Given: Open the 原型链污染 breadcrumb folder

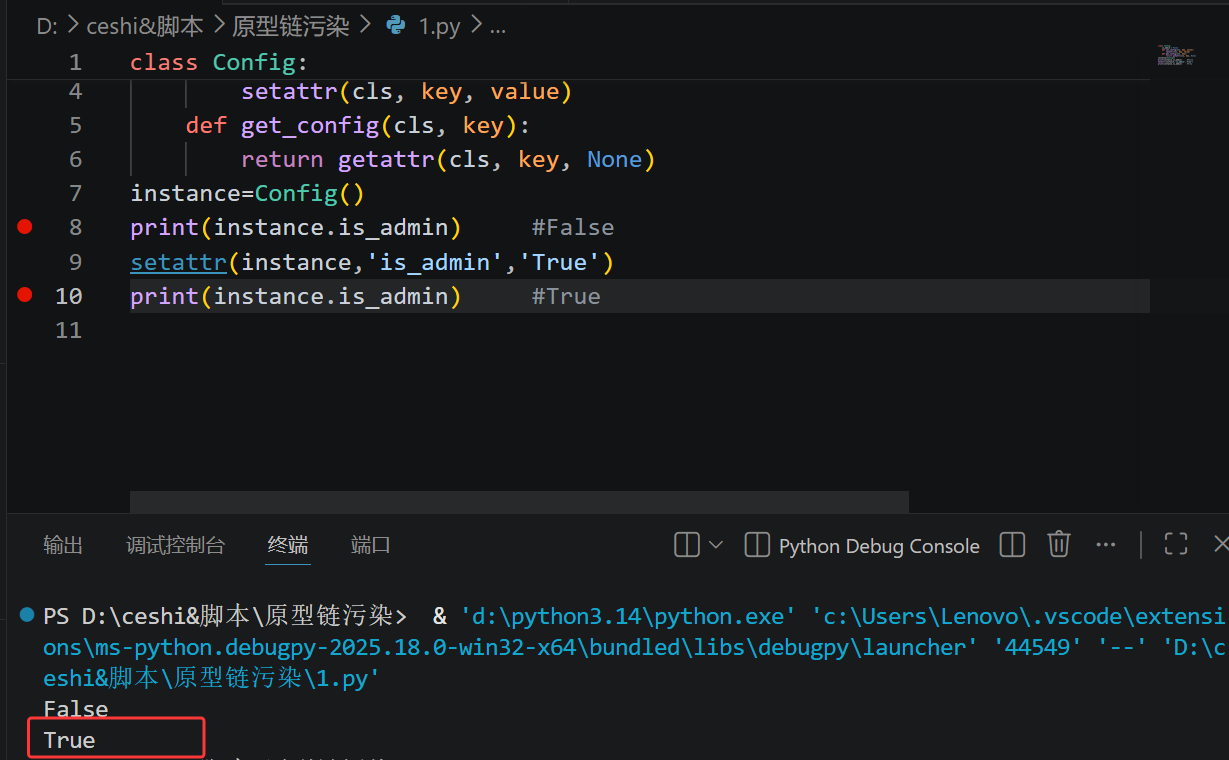Looking at the screenshot, I should (291, 27).
